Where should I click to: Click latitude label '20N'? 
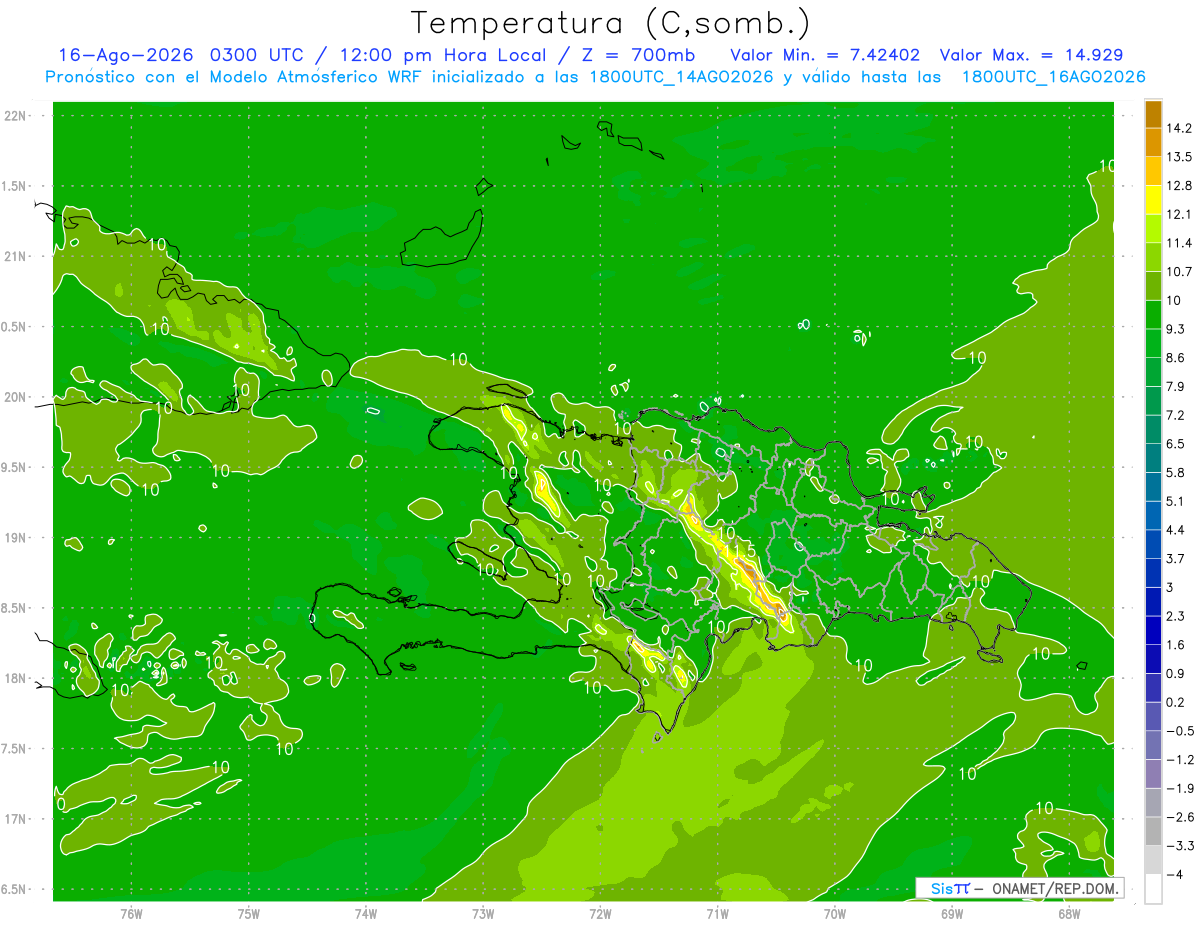(17, 397)
